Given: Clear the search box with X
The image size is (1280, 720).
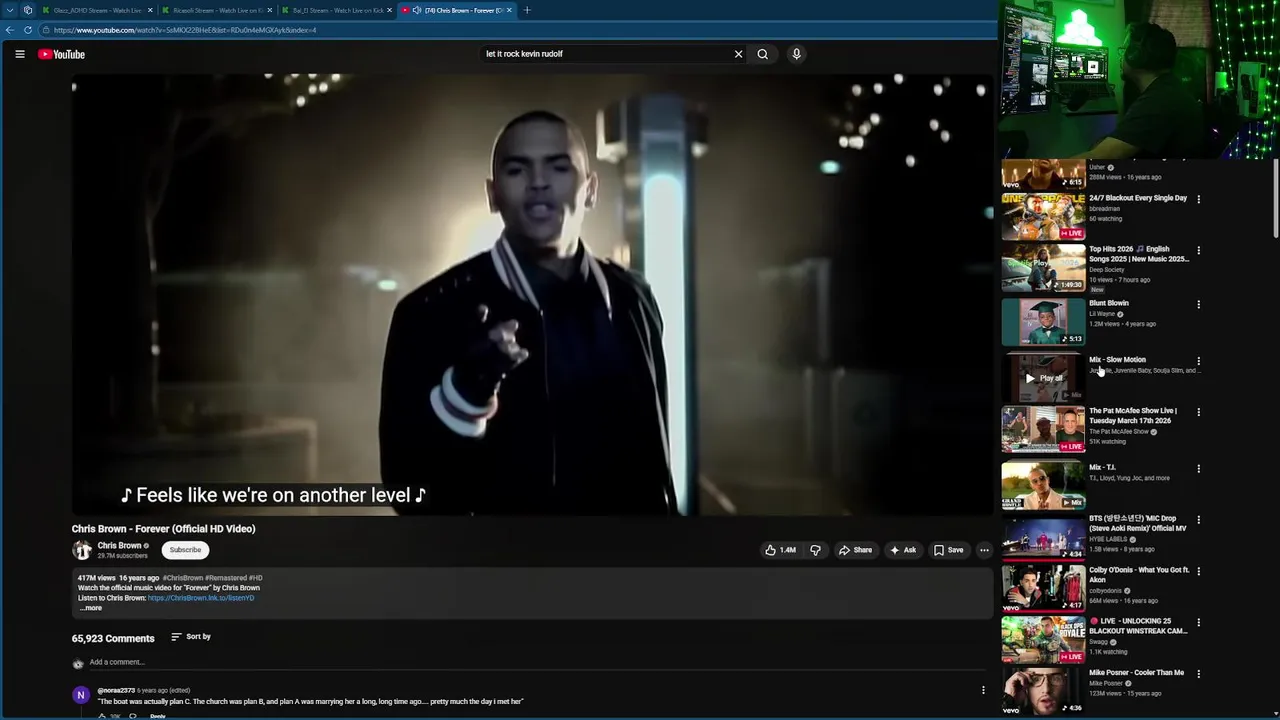Looking at the screenshot, I should [738, 54].
